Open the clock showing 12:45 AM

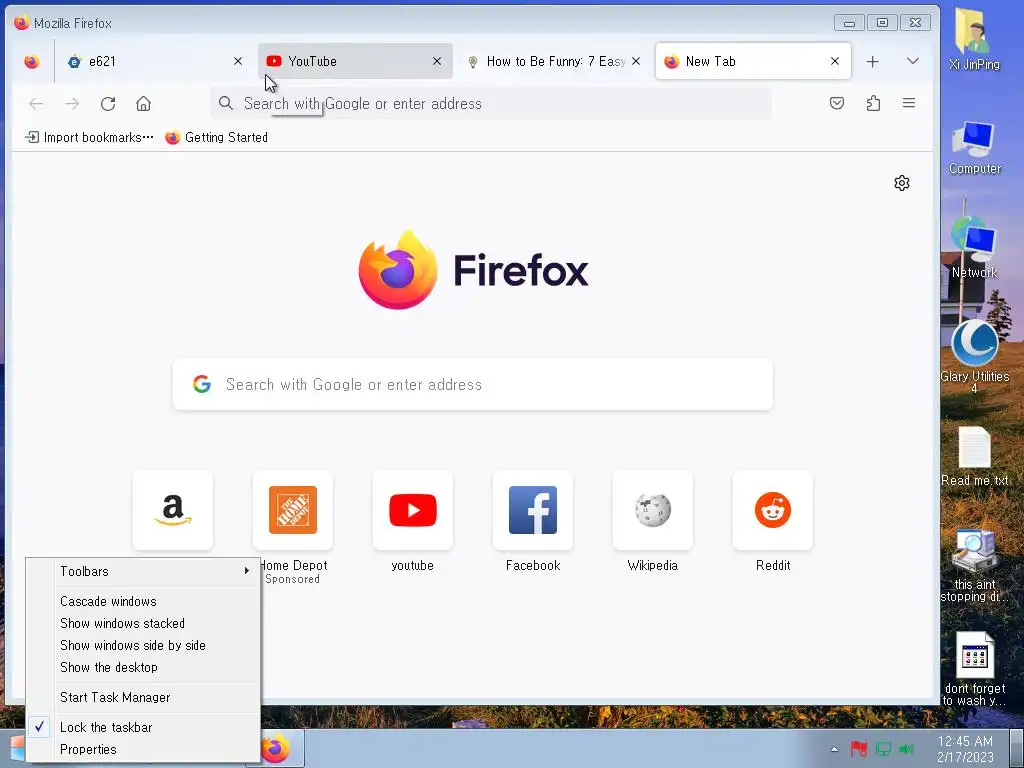tap(965, 749)
